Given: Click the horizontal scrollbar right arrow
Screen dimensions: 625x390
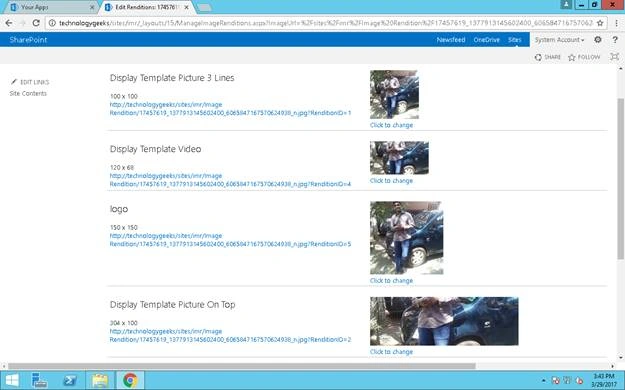Looking at the screenshot, I should point(613,366).
